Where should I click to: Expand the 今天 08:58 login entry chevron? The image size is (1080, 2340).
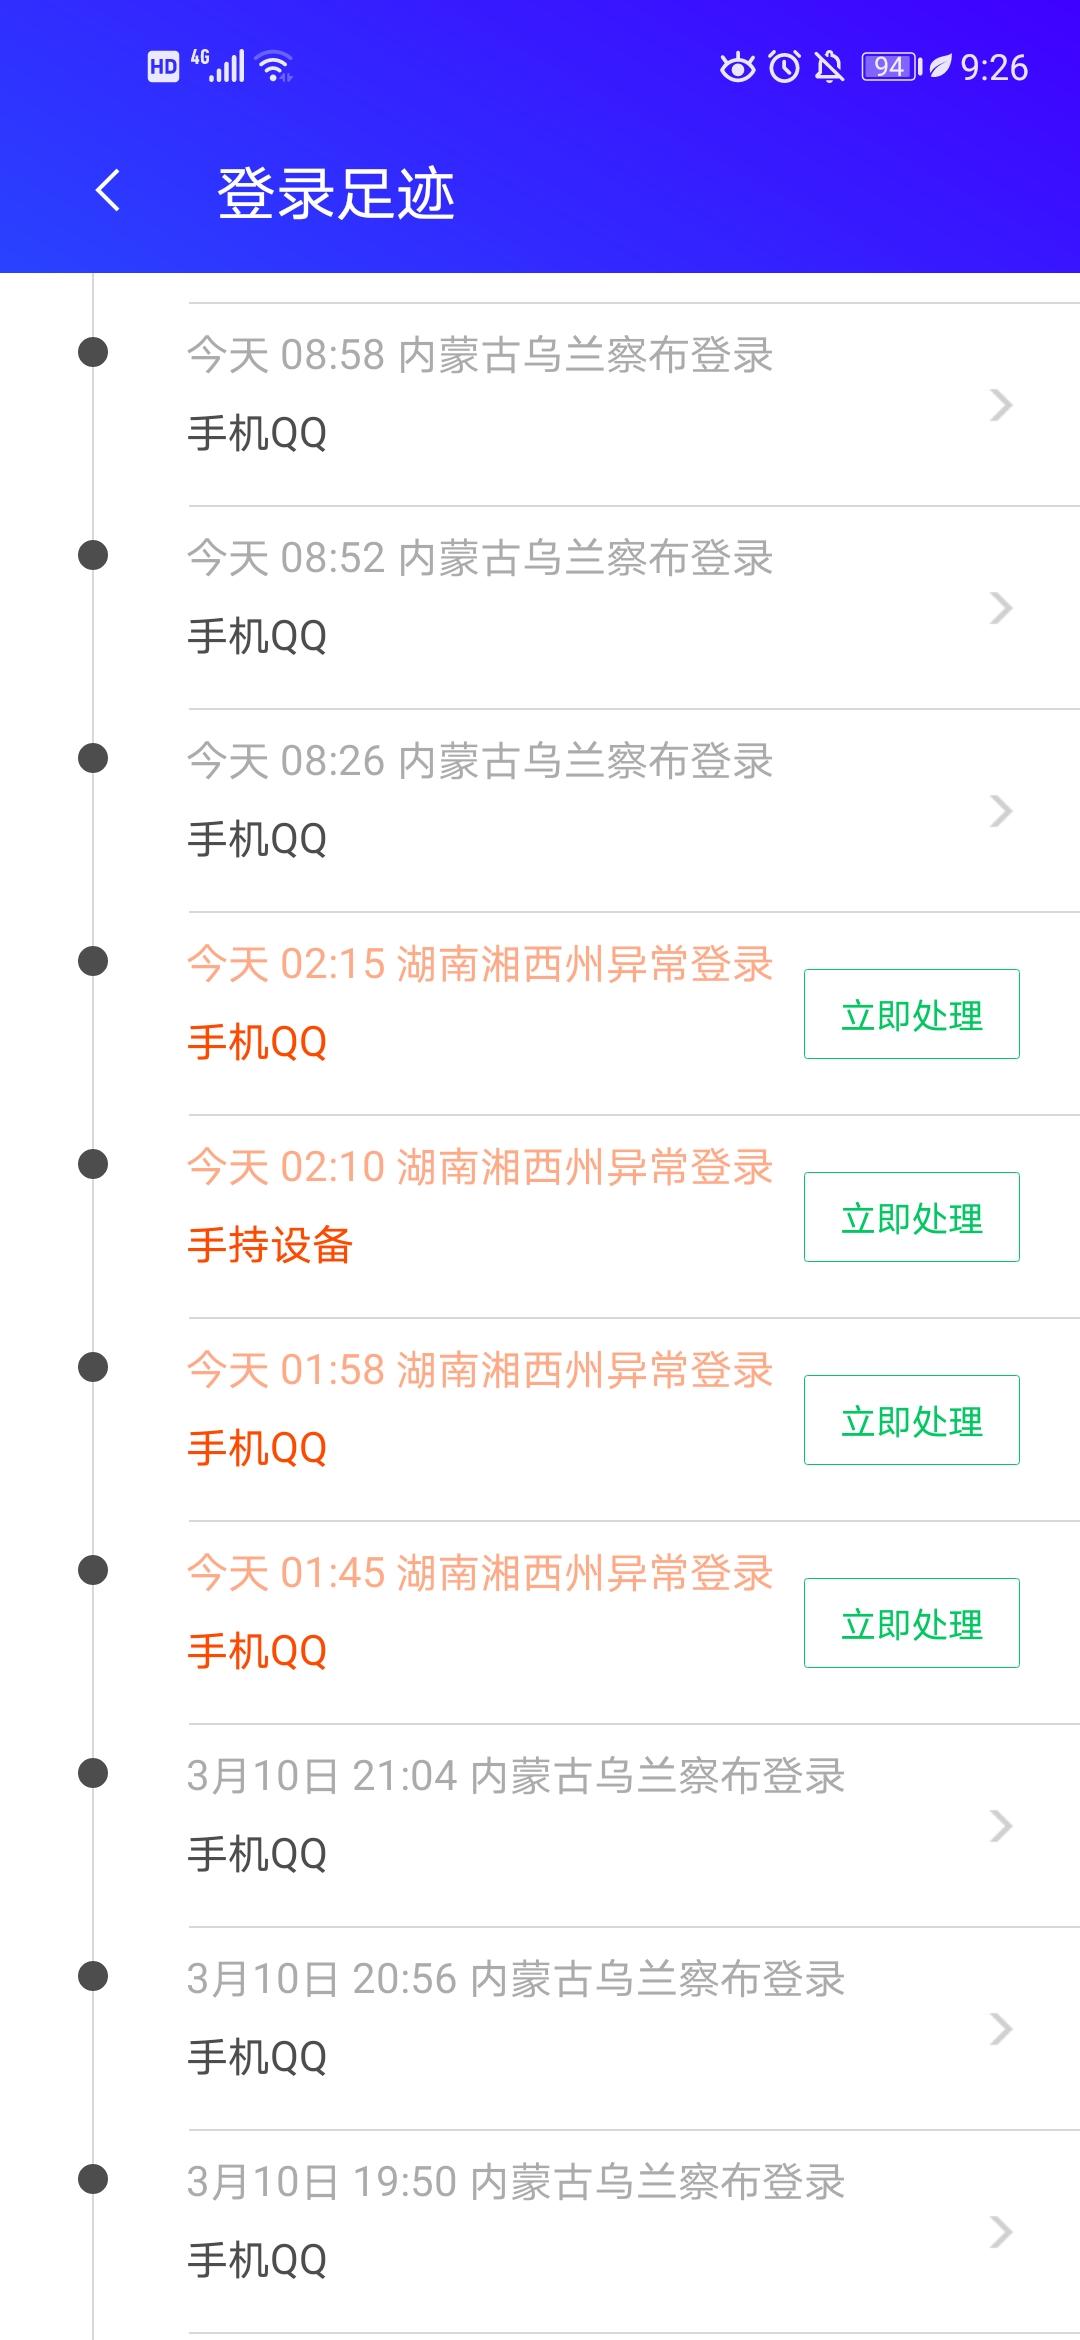click(x=1000, y=405)
